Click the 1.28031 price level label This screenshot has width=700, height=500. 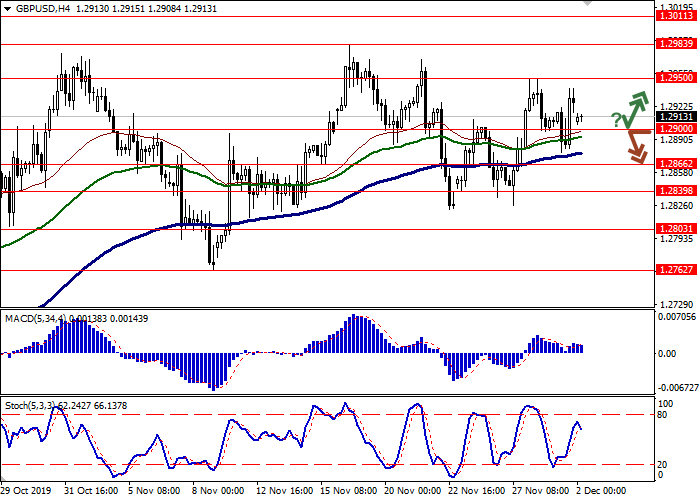tap(675, 228)
